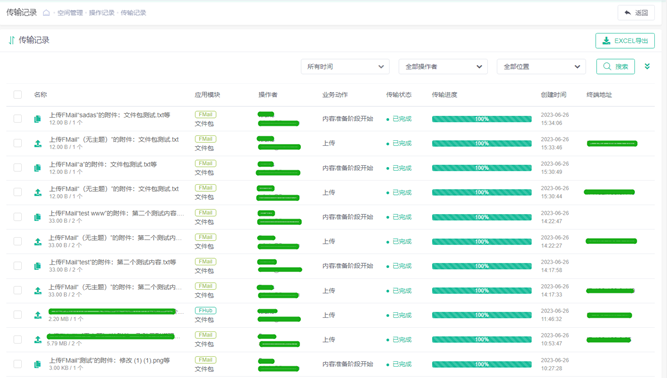Expand the 全部位置 location dropdown
The height and width of the screenshot is (378, 667).
coord(541,66)
